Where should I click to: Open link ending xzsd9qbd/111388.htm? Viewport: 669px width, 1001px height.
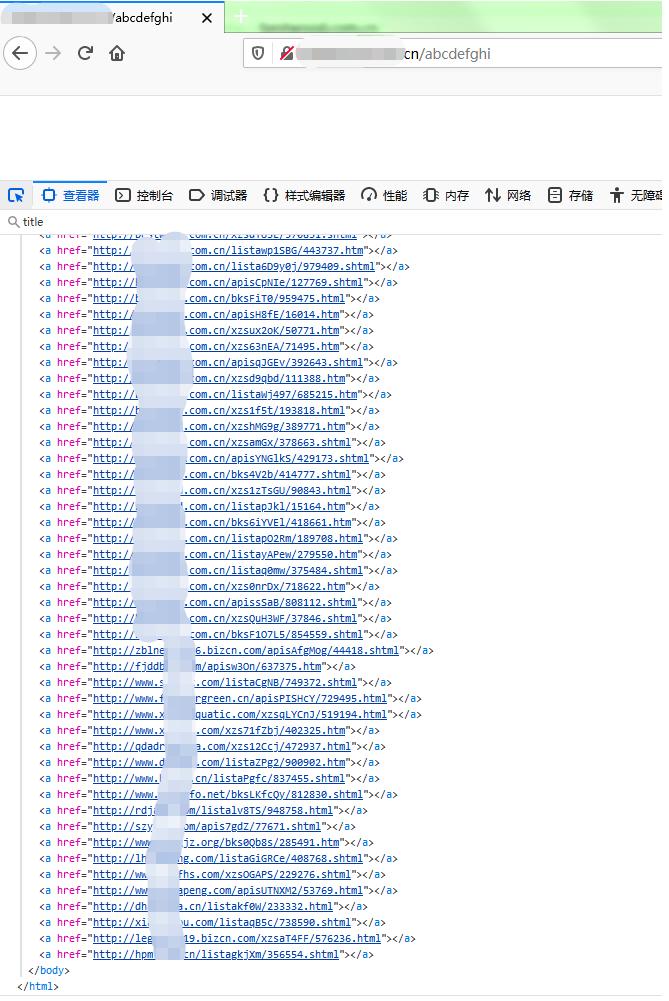(x=219, y=378)
